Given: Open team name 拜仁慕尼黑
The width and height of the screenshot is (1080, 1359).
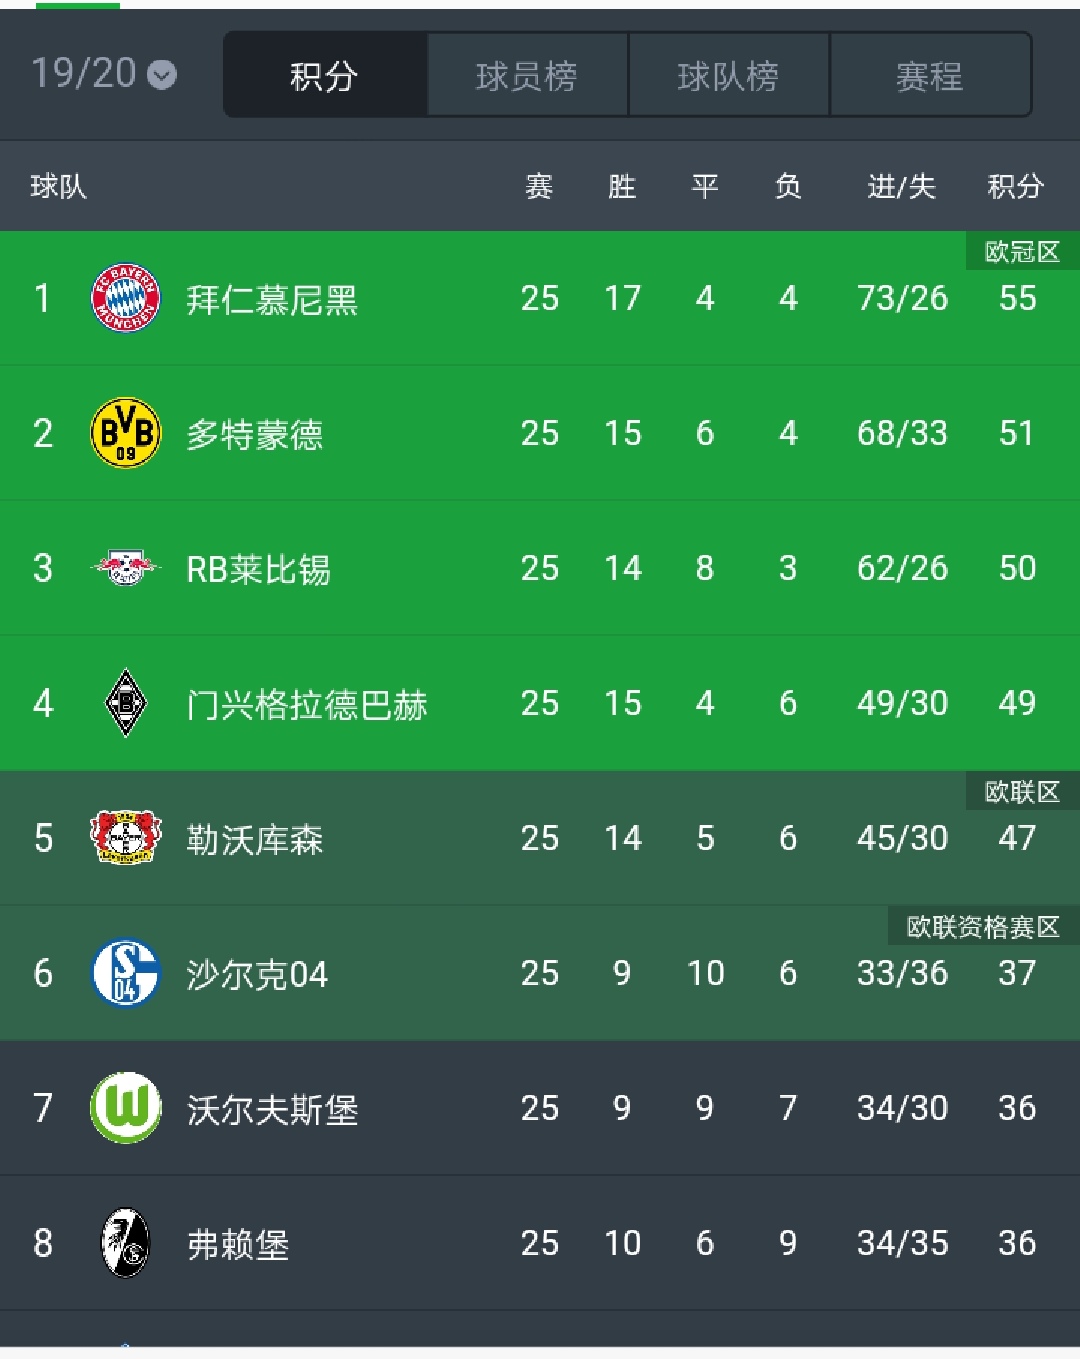Looking at the screenshot, I should pyautogui.click(x=272, y=299).
